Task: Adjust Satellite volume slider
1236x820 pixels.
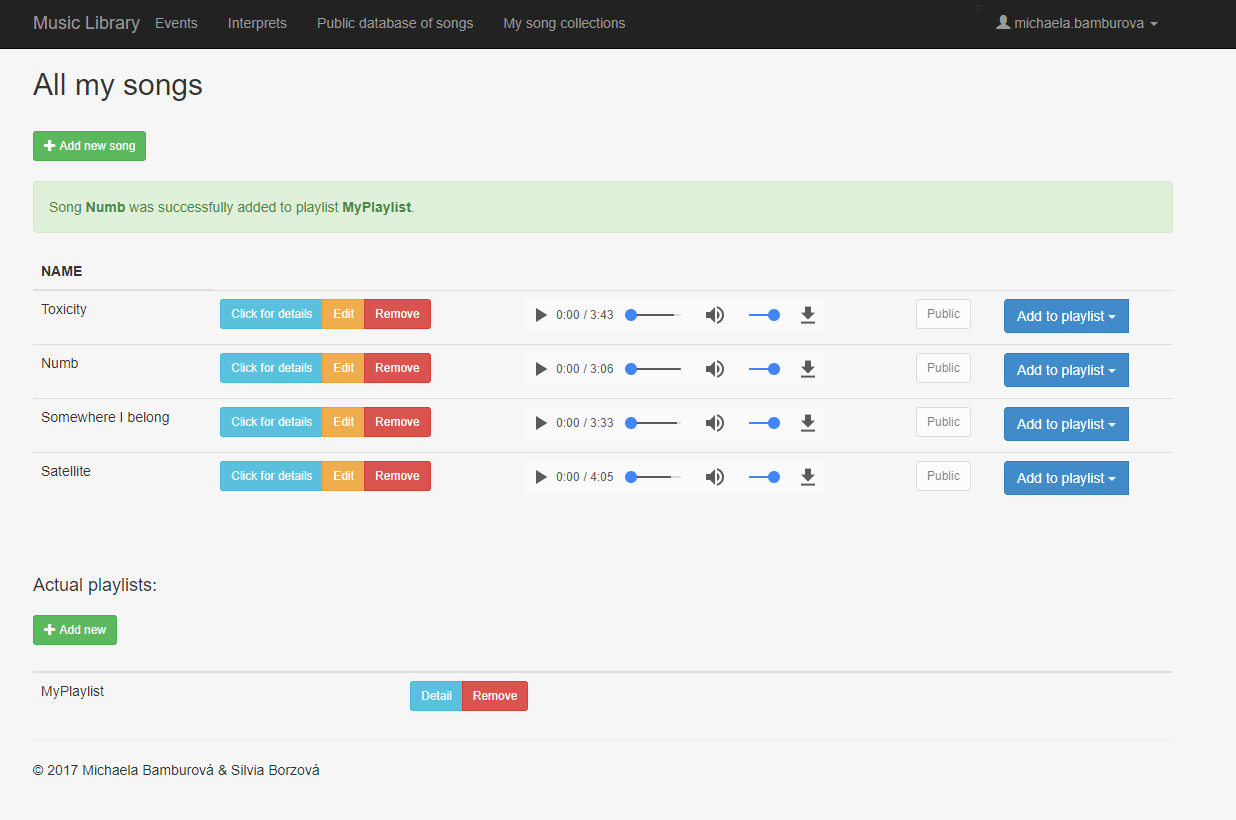Action: (x=764, y=477)
